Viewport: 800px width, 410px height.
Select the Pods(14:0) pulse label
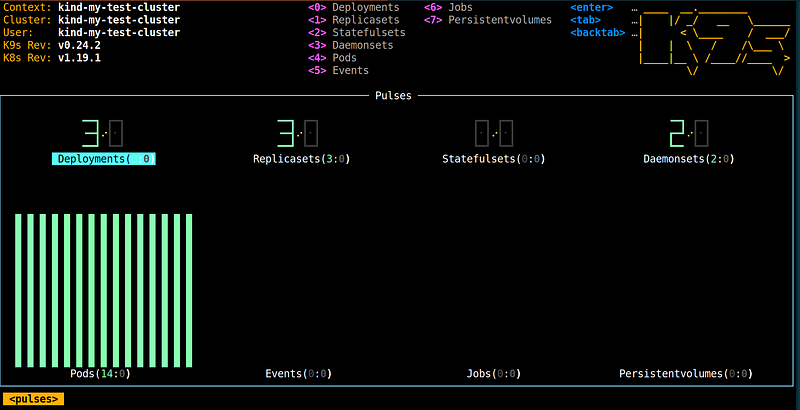click(x=101, y=374)
